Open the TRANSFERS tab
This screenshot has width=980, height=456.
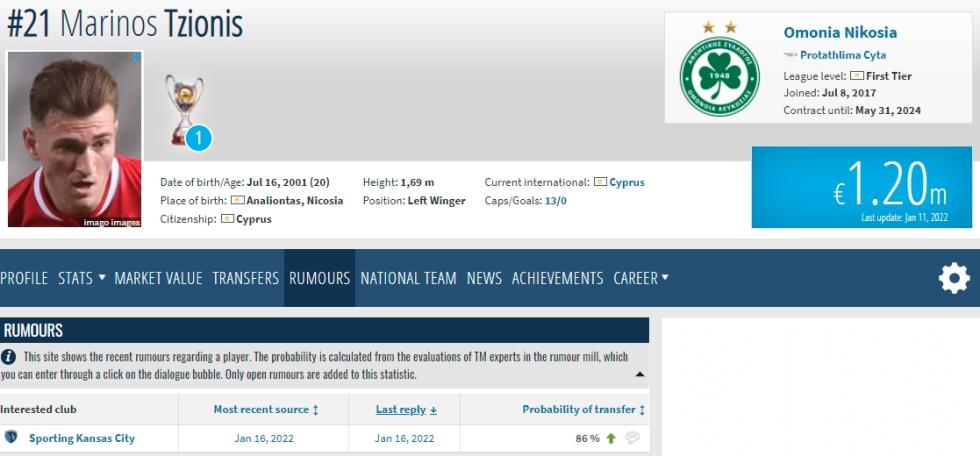pyautogui.click(x=245, y=278)
